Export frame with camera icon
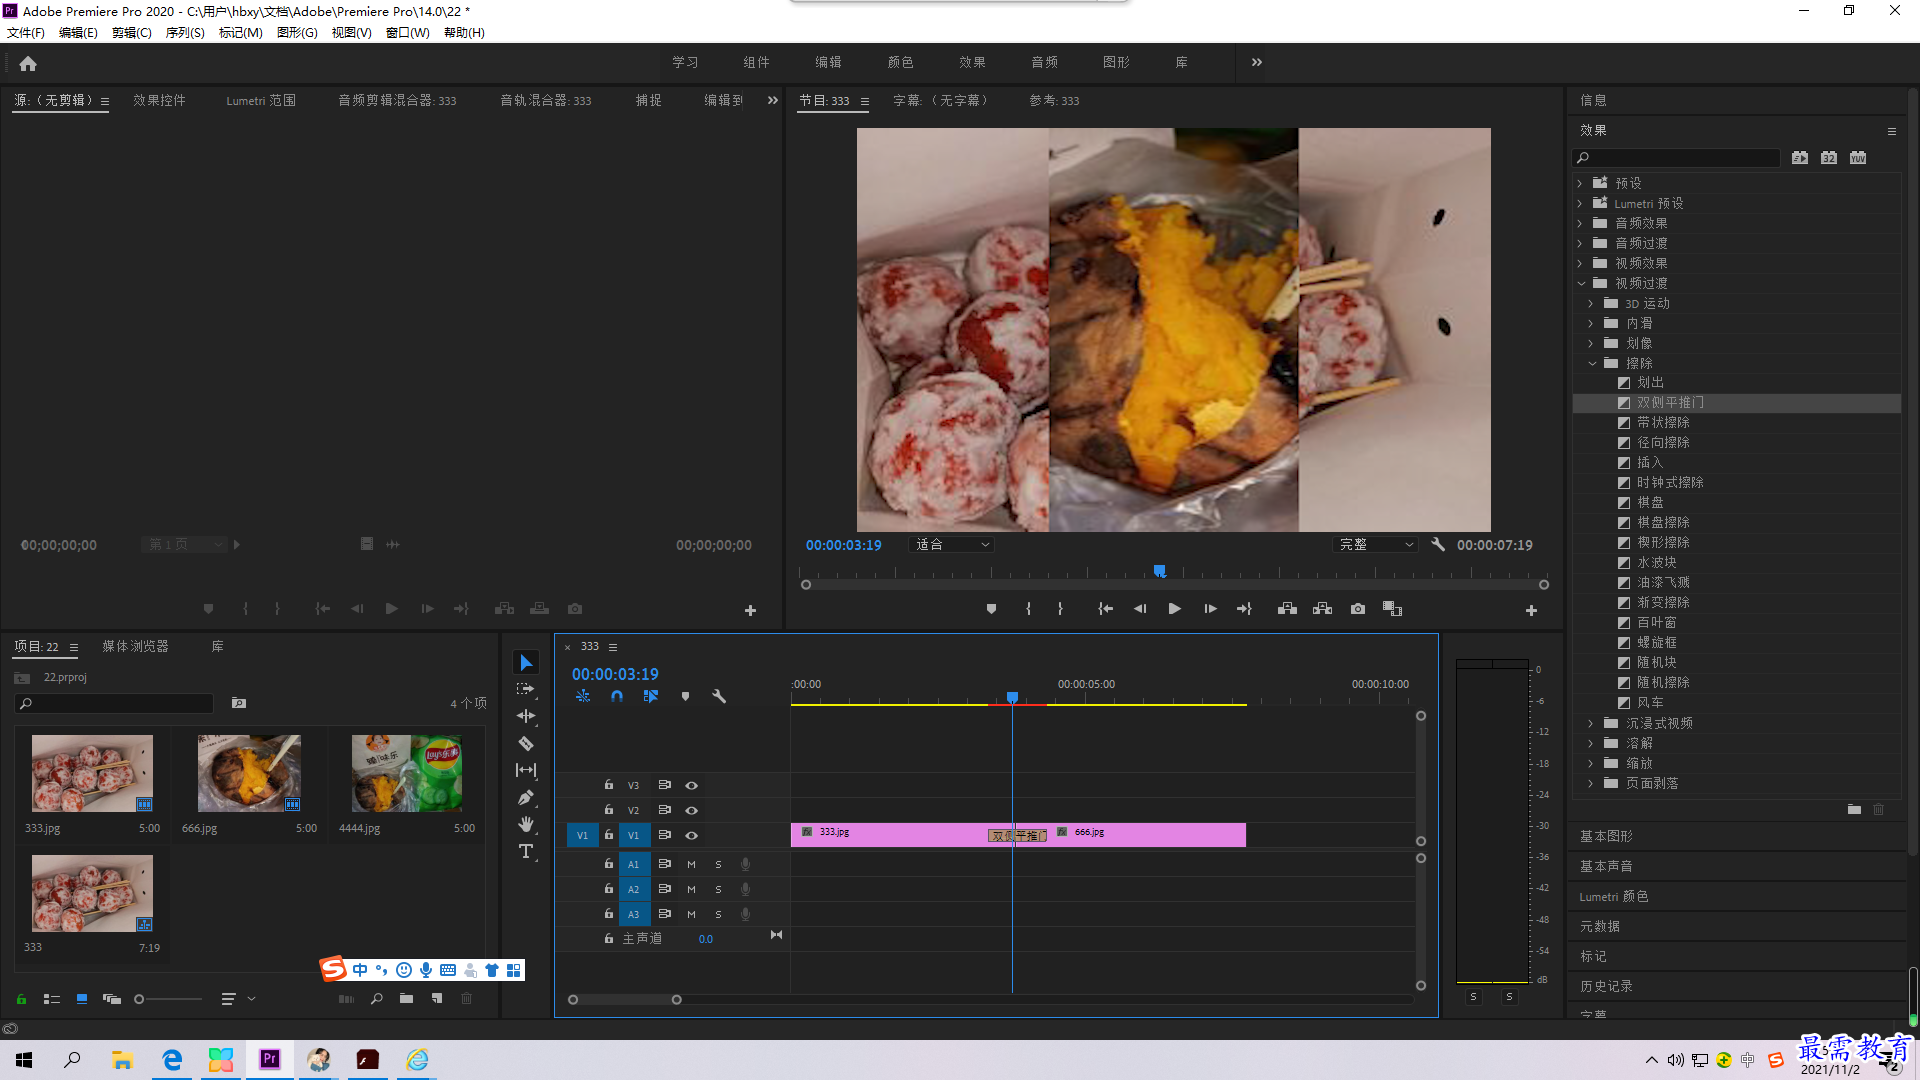Screen dimensions: 1920x1080 [x=1358, y=609]
